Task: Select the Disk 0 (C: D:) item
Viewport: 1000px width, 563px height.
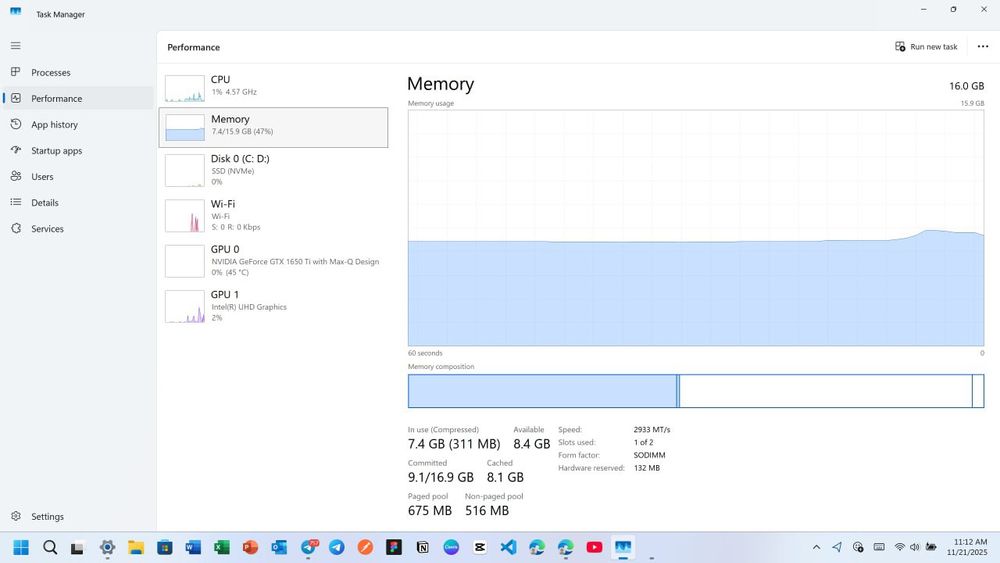Action: tap(273, 171)
